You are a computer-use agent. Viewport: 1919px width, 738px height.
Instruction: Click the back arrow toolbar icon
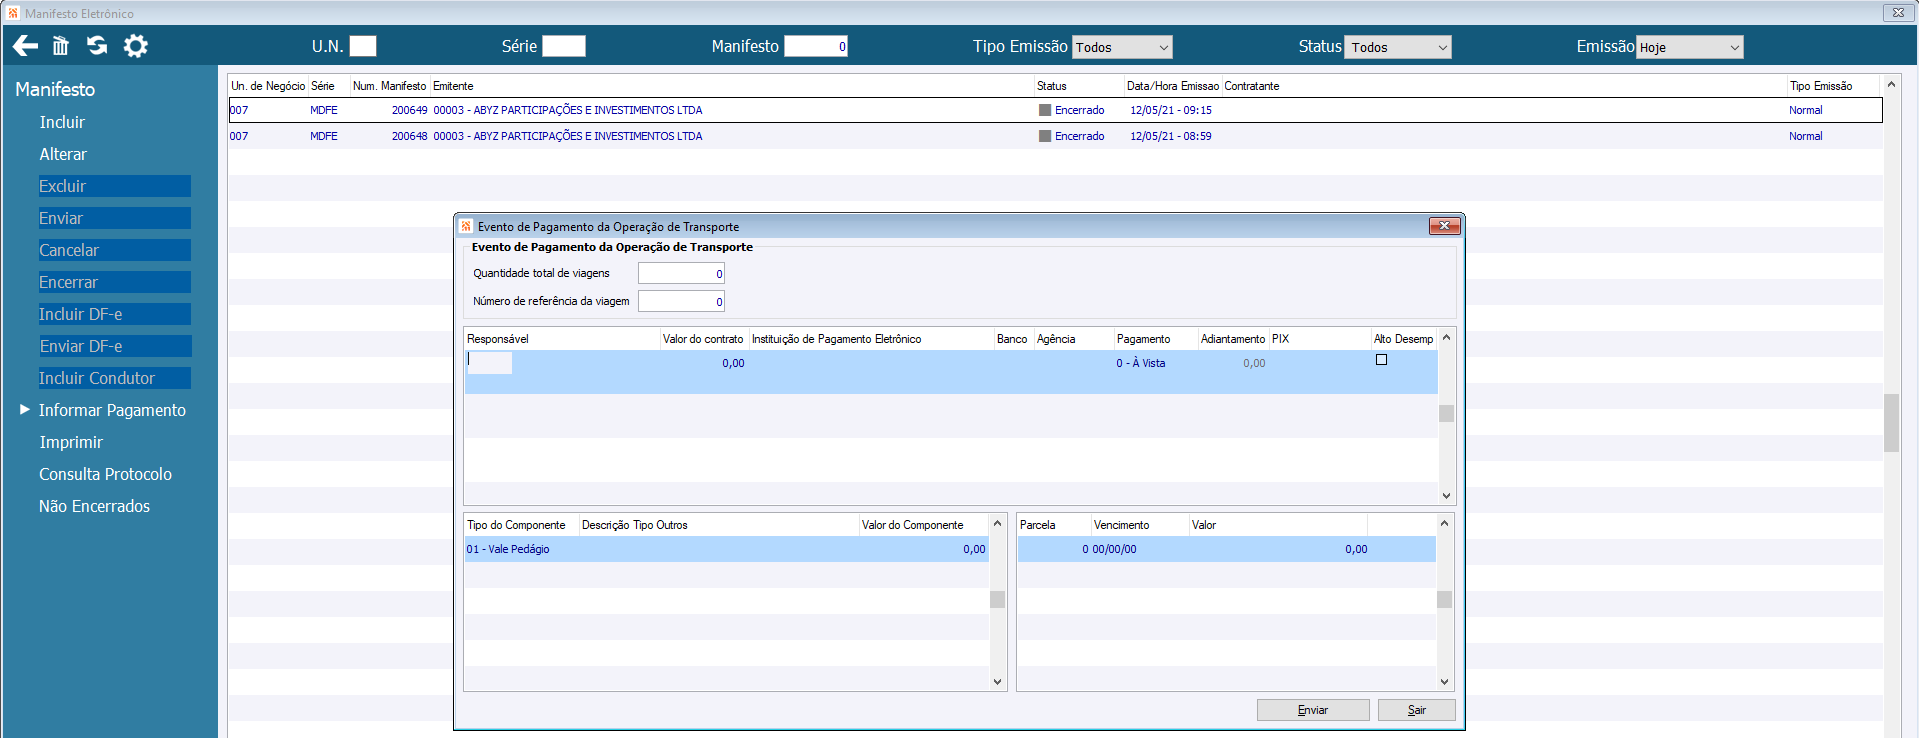tap(25, 46)
